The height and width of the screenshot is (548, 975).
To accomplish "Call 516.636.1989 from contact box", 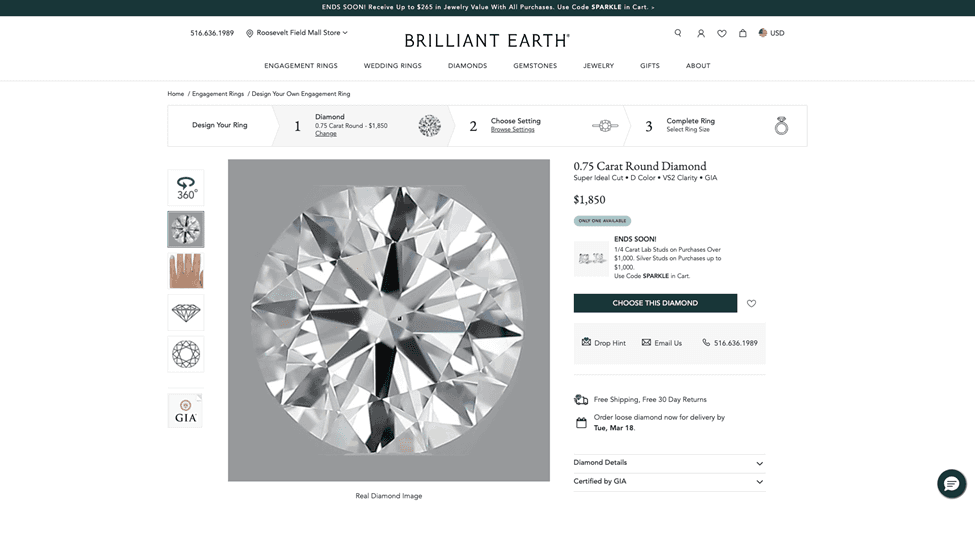I will [730, 343].
